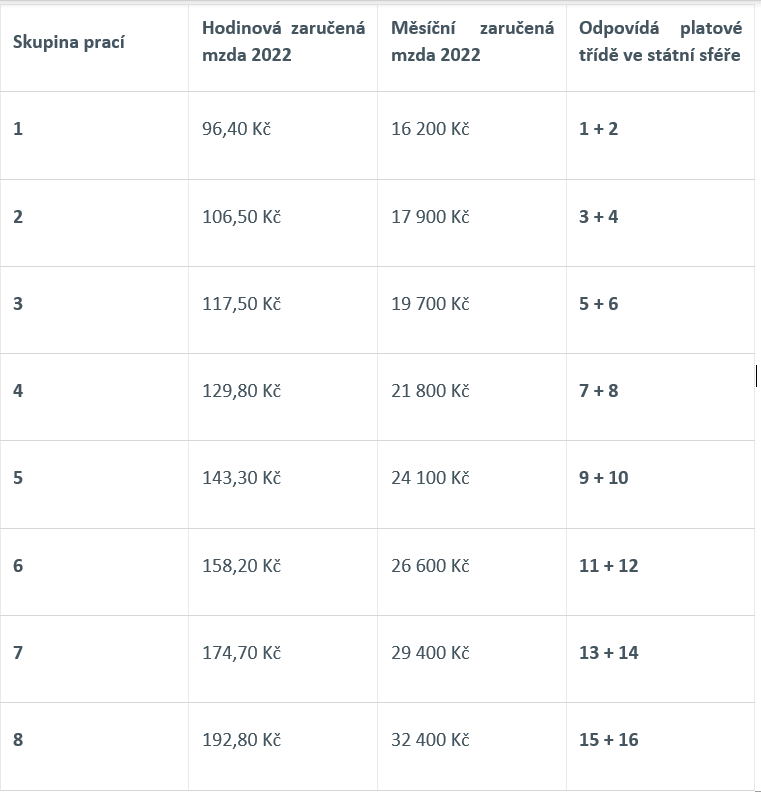Click the 24 100 Kč cell
Image resolution: width=761 pixels, height=792 pixels.
pos(430,477)
